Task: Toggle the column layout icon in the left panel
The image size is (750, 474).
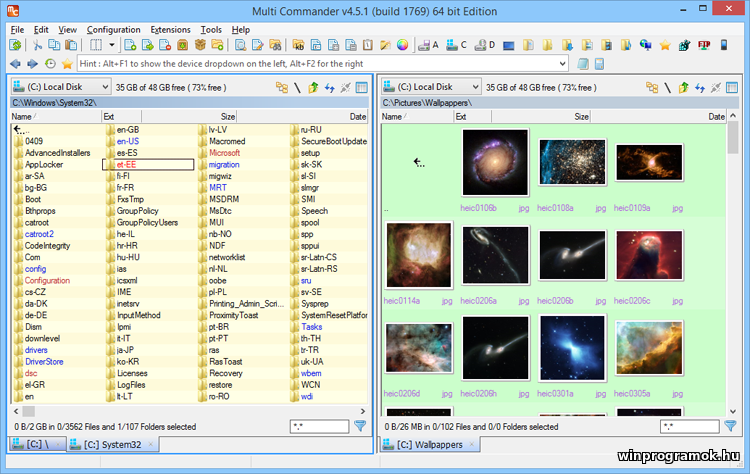Action: 362,88
